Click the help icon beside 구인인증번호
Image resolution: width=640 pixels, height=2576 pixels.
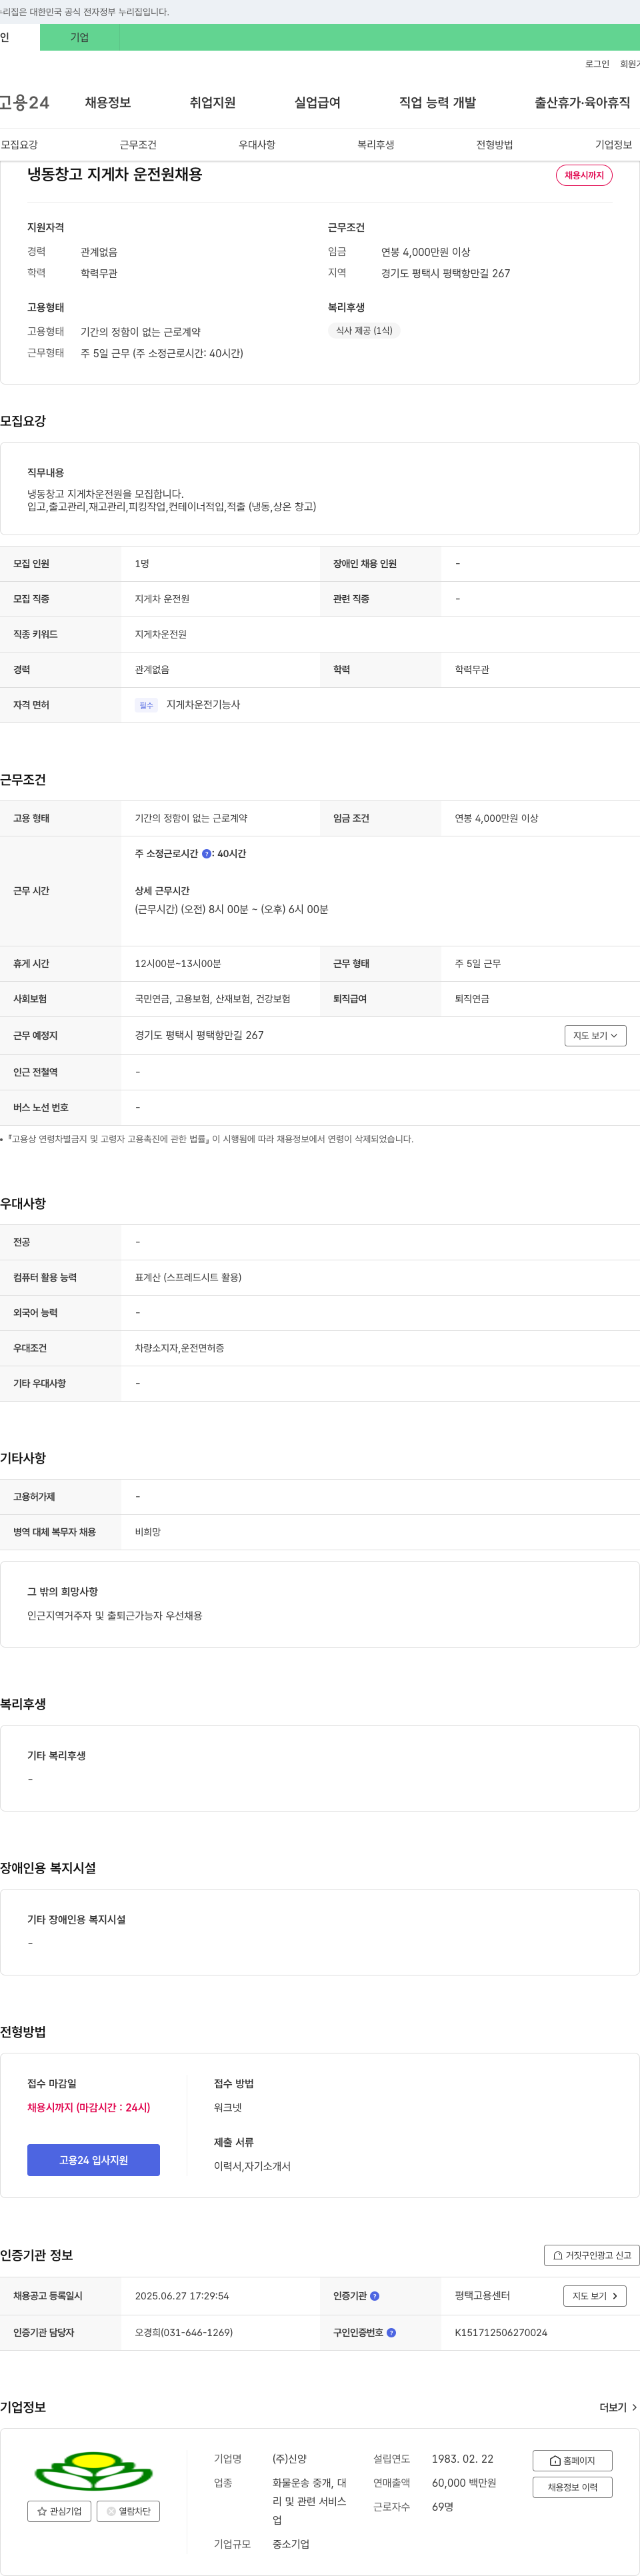[x=391, y=2333]
